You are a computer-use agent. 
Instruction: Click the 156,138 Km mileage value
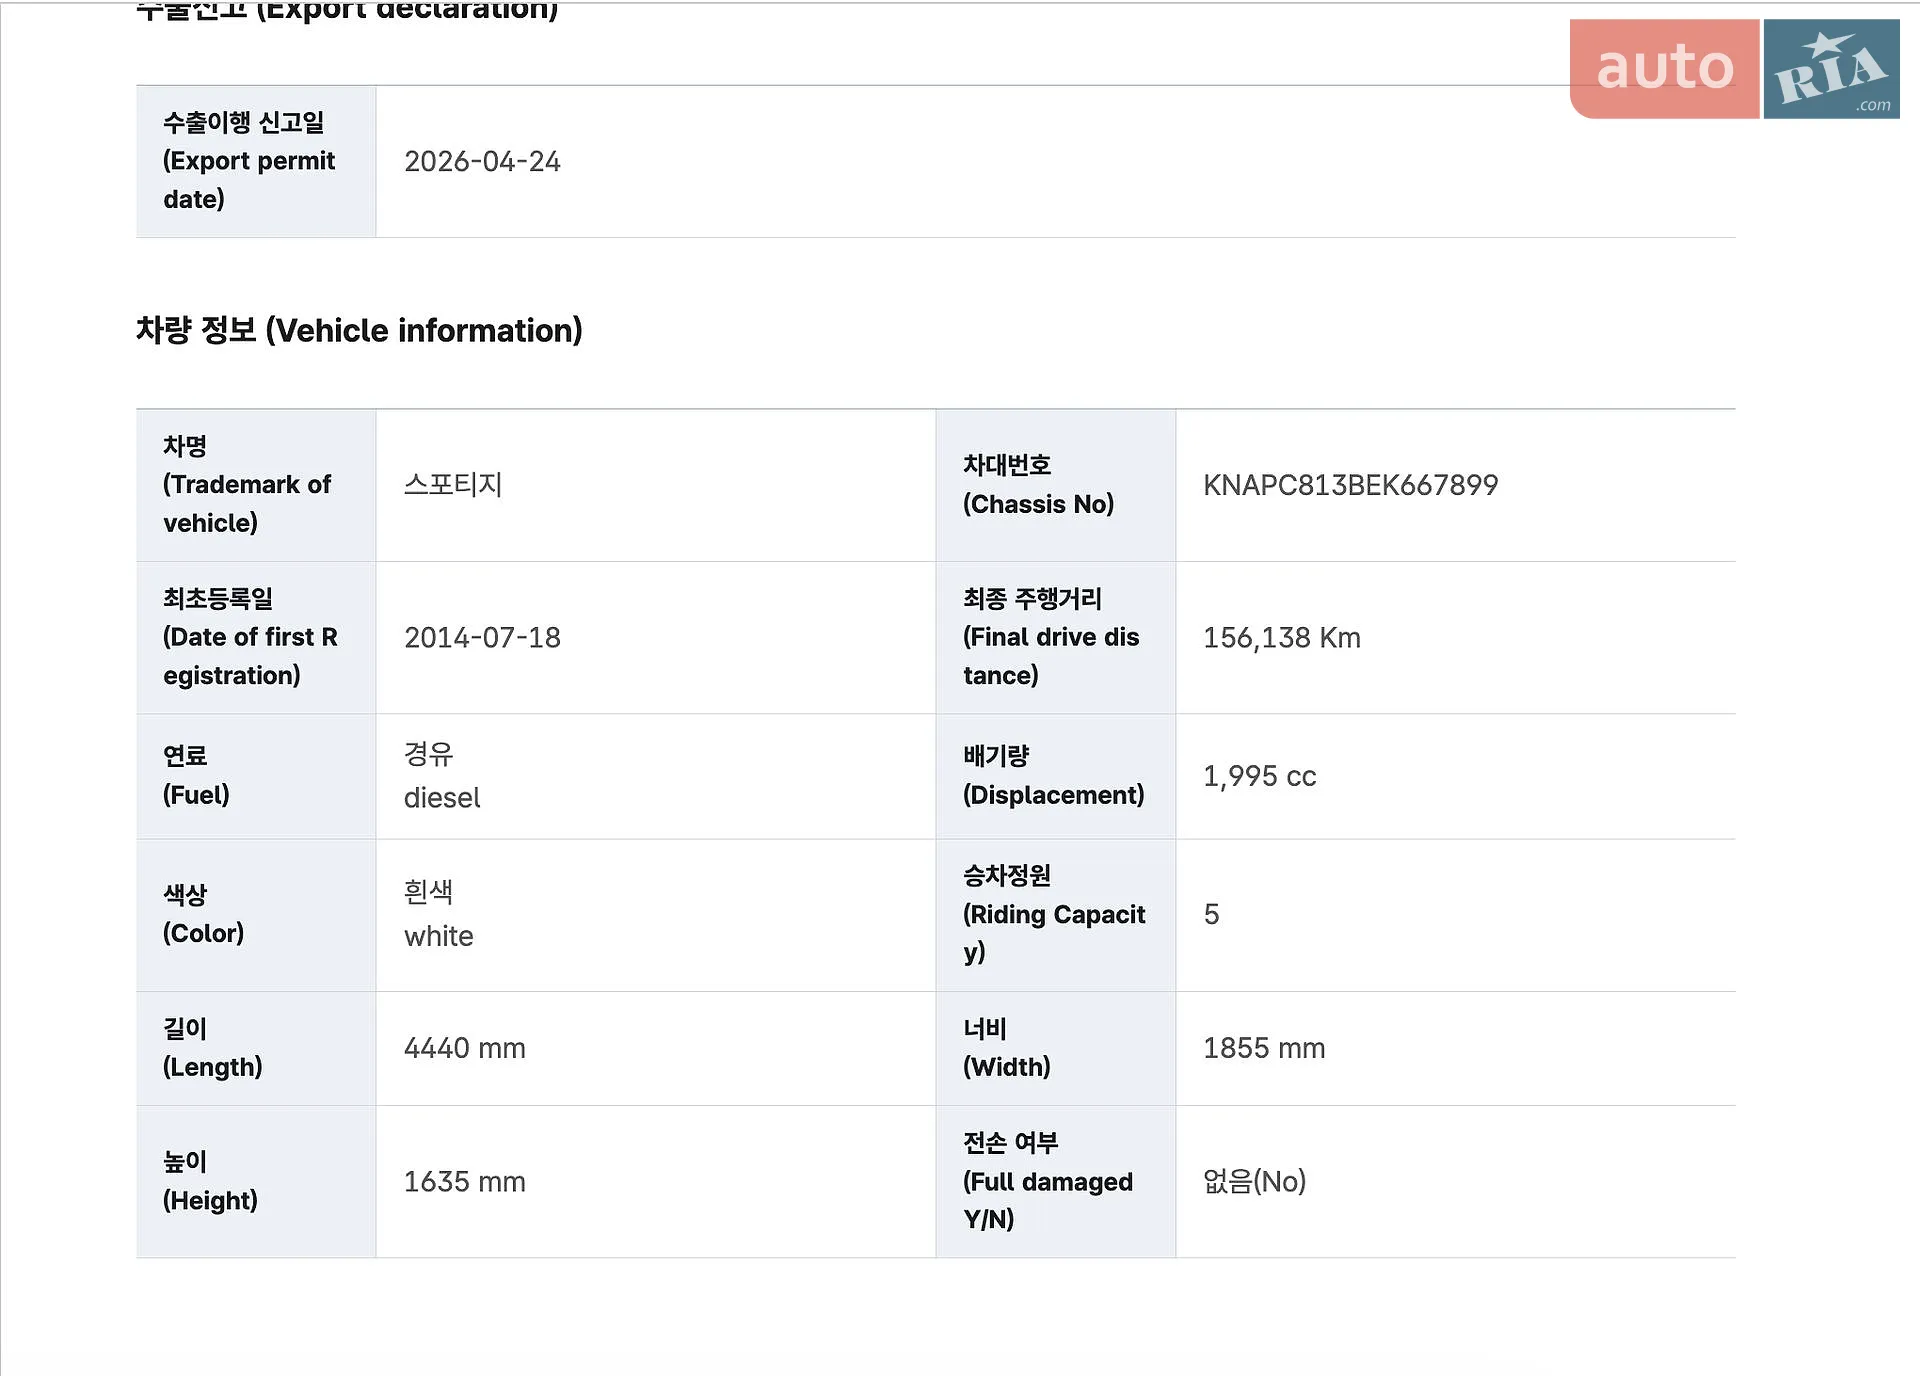[1281, 637]
